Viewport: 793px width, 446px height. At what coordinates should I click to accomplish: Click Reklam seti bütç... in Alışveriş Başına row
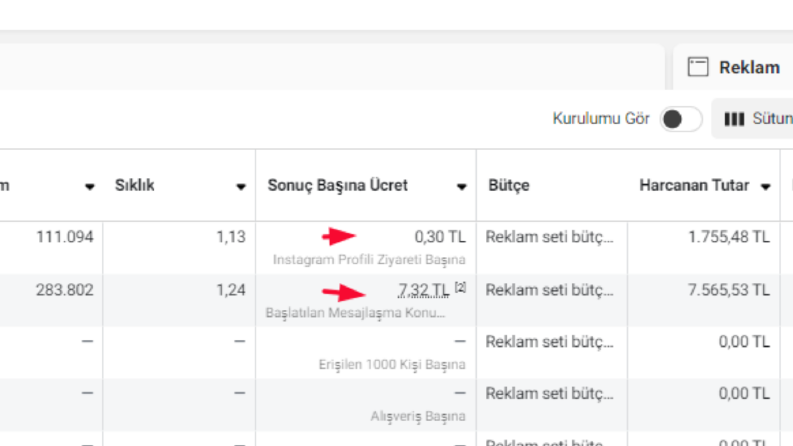pos(549,393)
